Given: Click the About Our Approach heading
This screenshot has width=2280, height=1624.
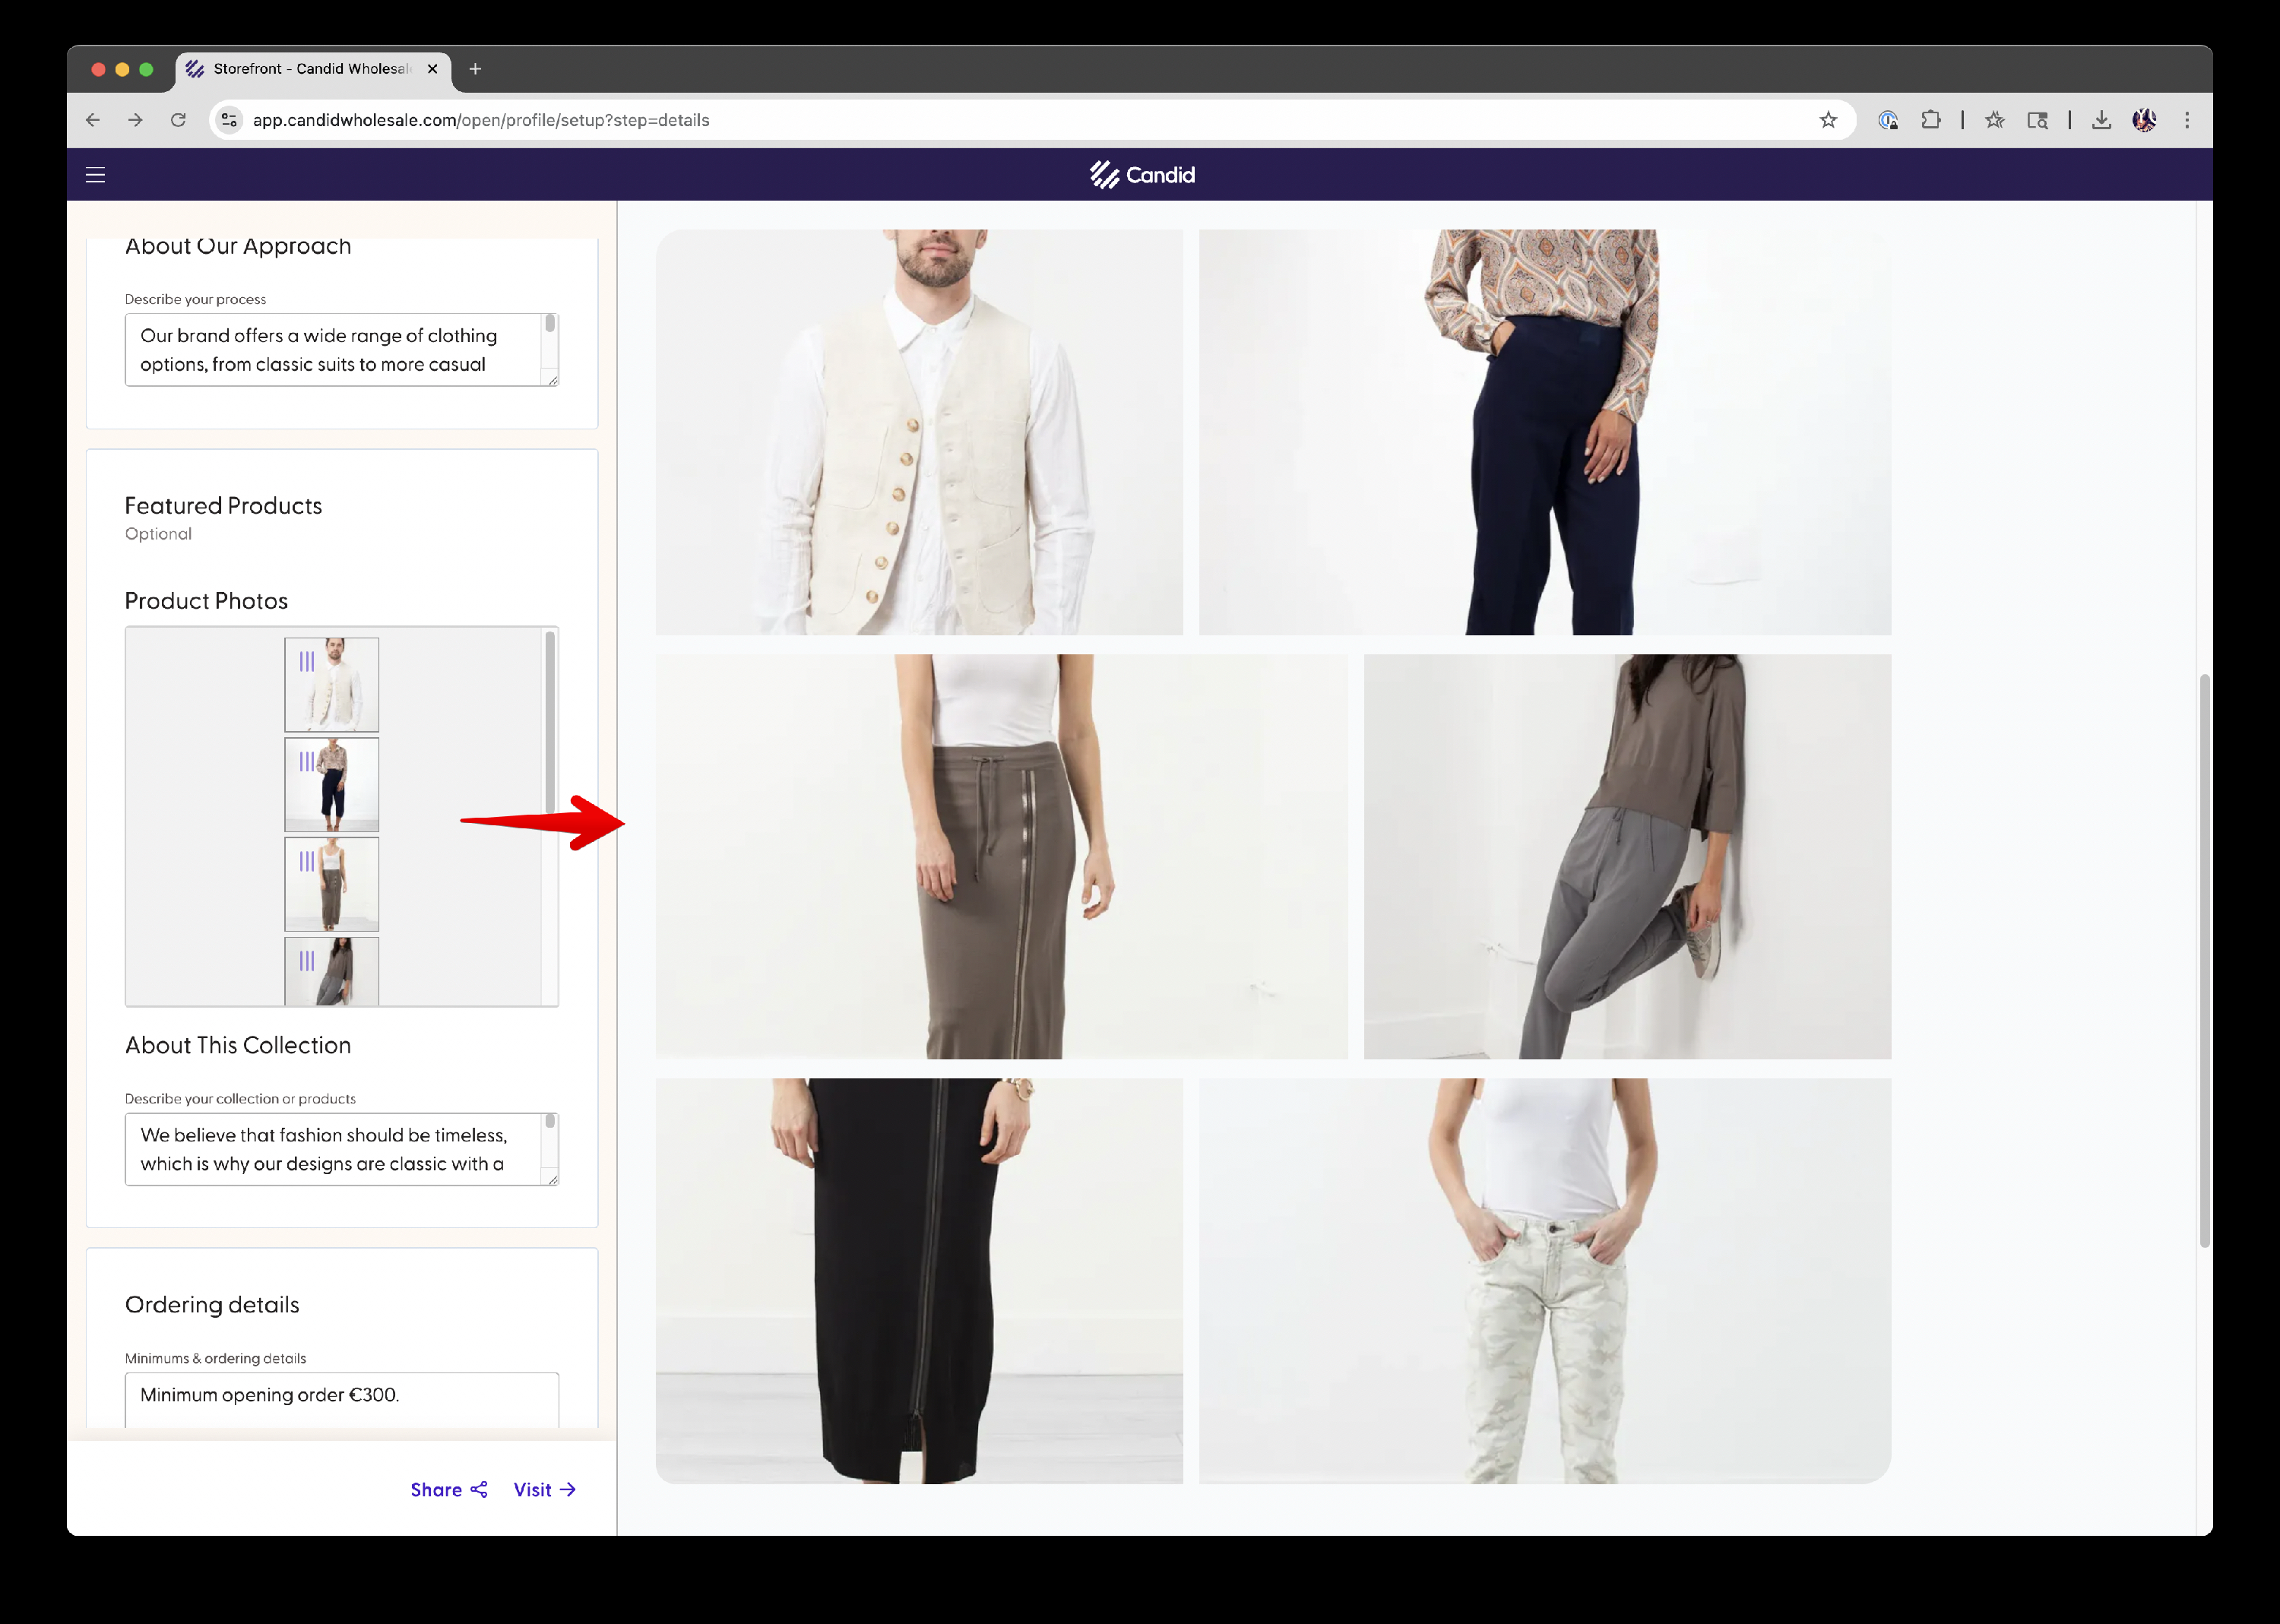Looking at the screenshot, I should (238, 246).
